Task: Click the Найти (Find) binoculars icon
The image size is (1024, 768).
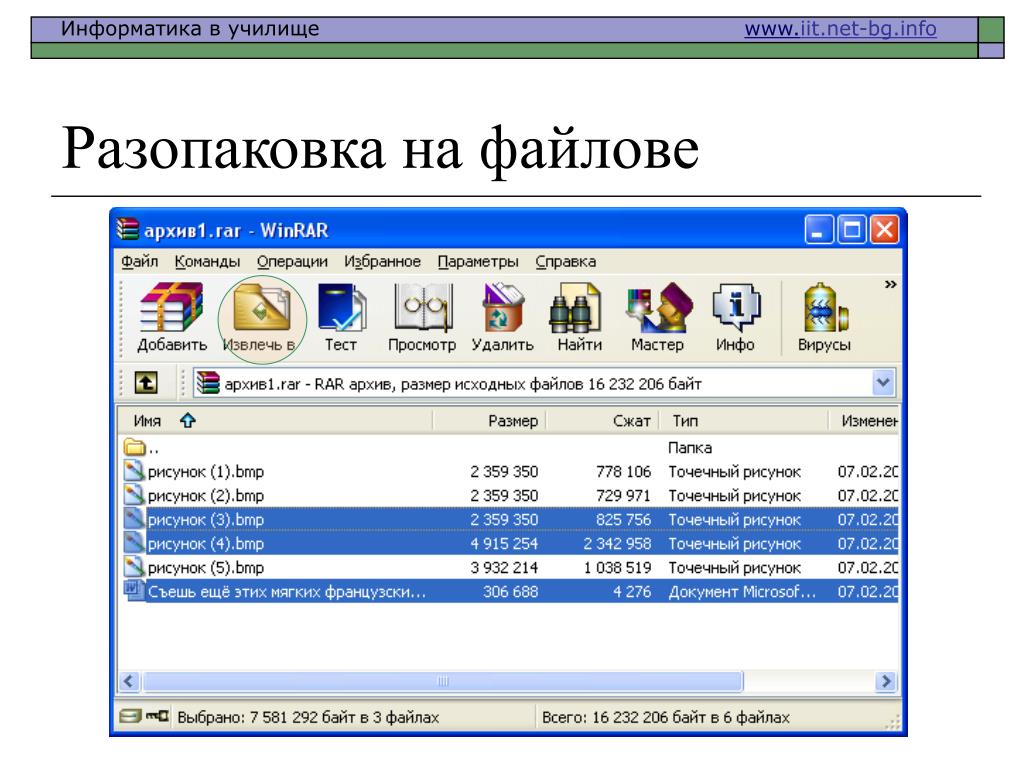Action: click(x=578, y=318)
